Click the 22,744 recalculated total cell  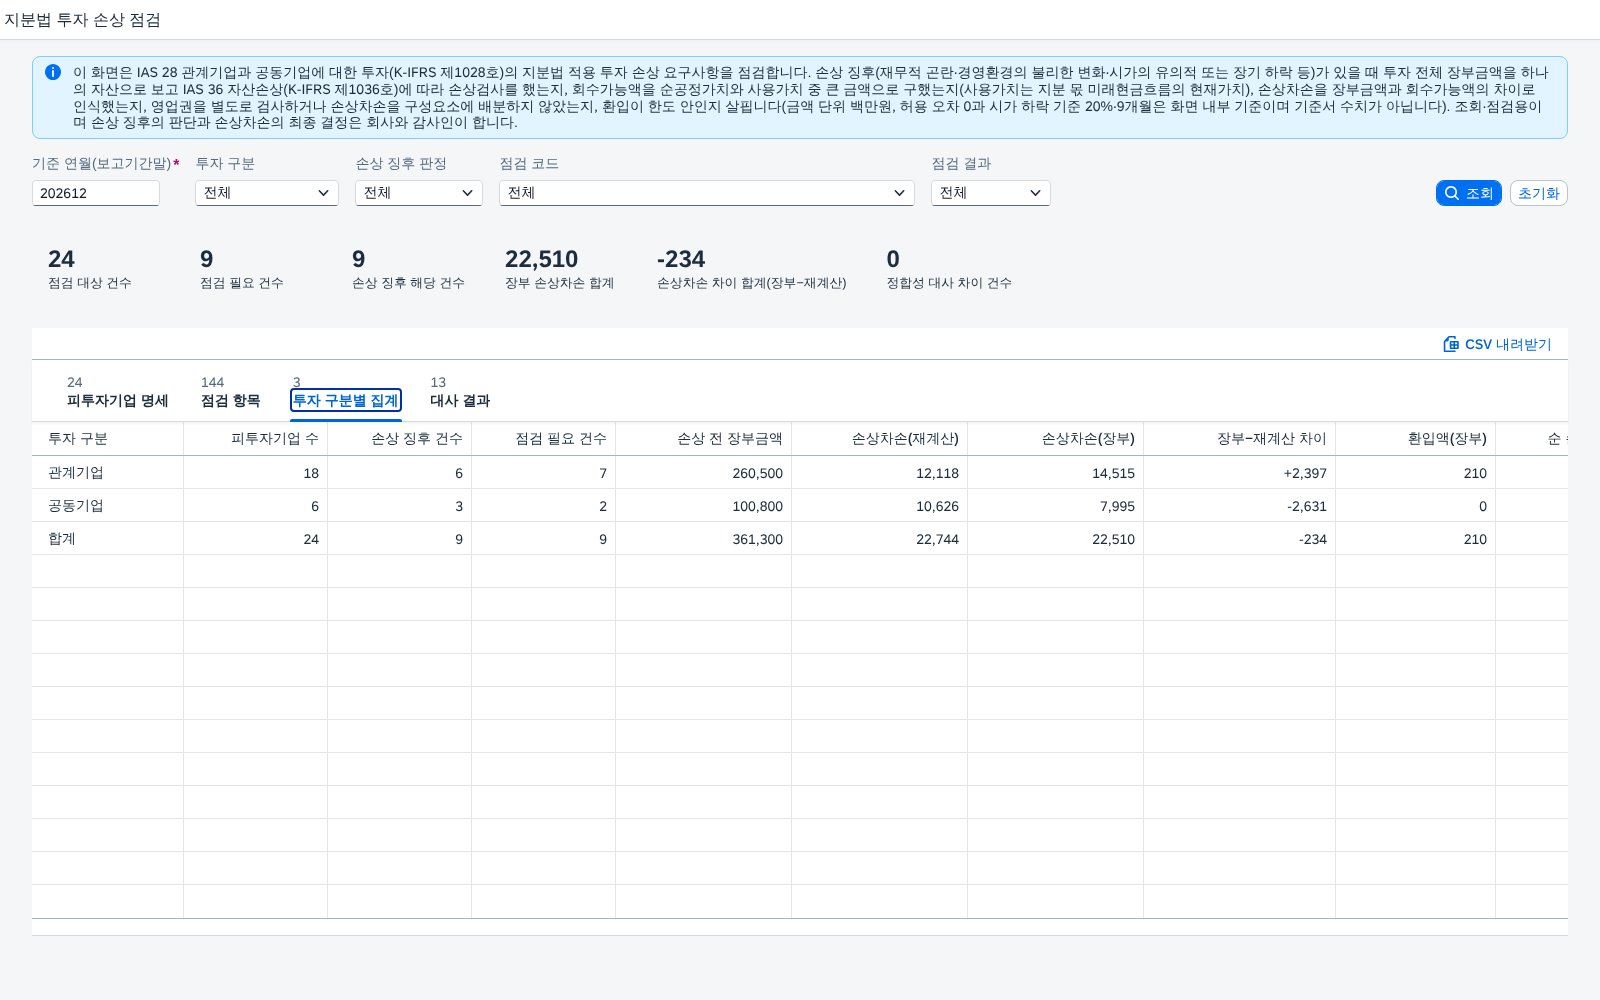point(880,539)
